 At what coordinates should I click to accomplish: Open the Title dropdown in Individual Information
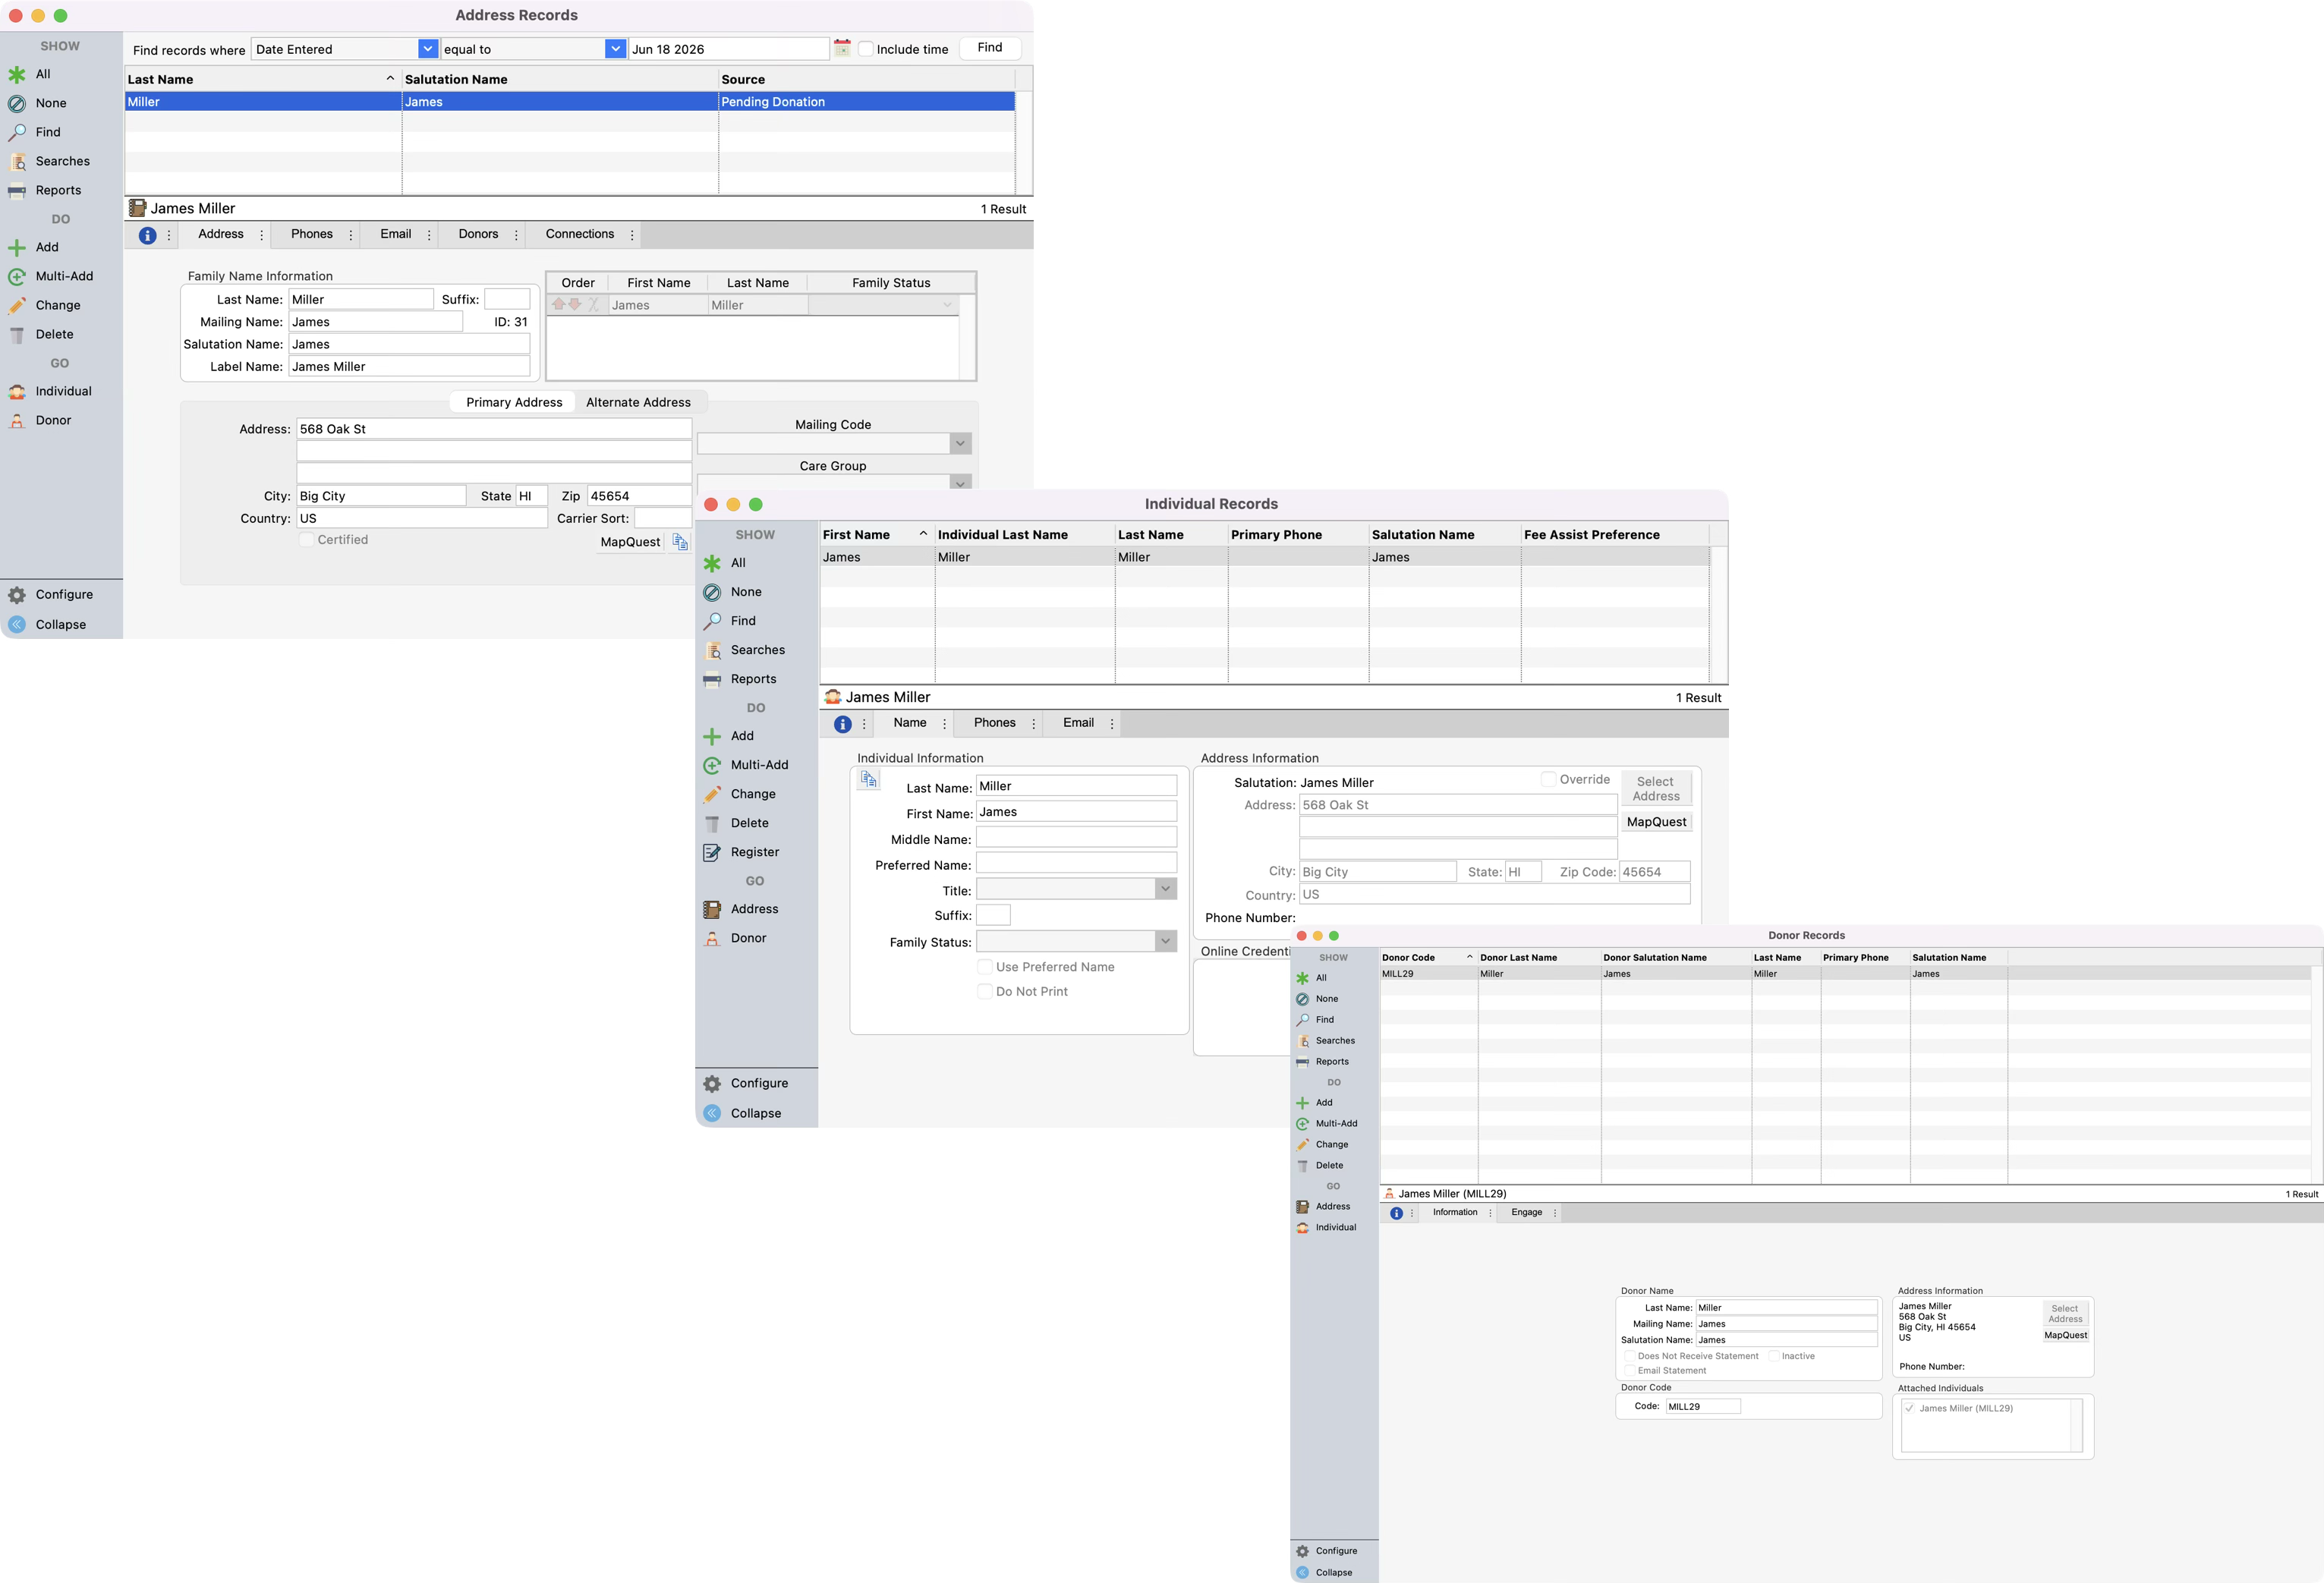[x=1165, y=889]
